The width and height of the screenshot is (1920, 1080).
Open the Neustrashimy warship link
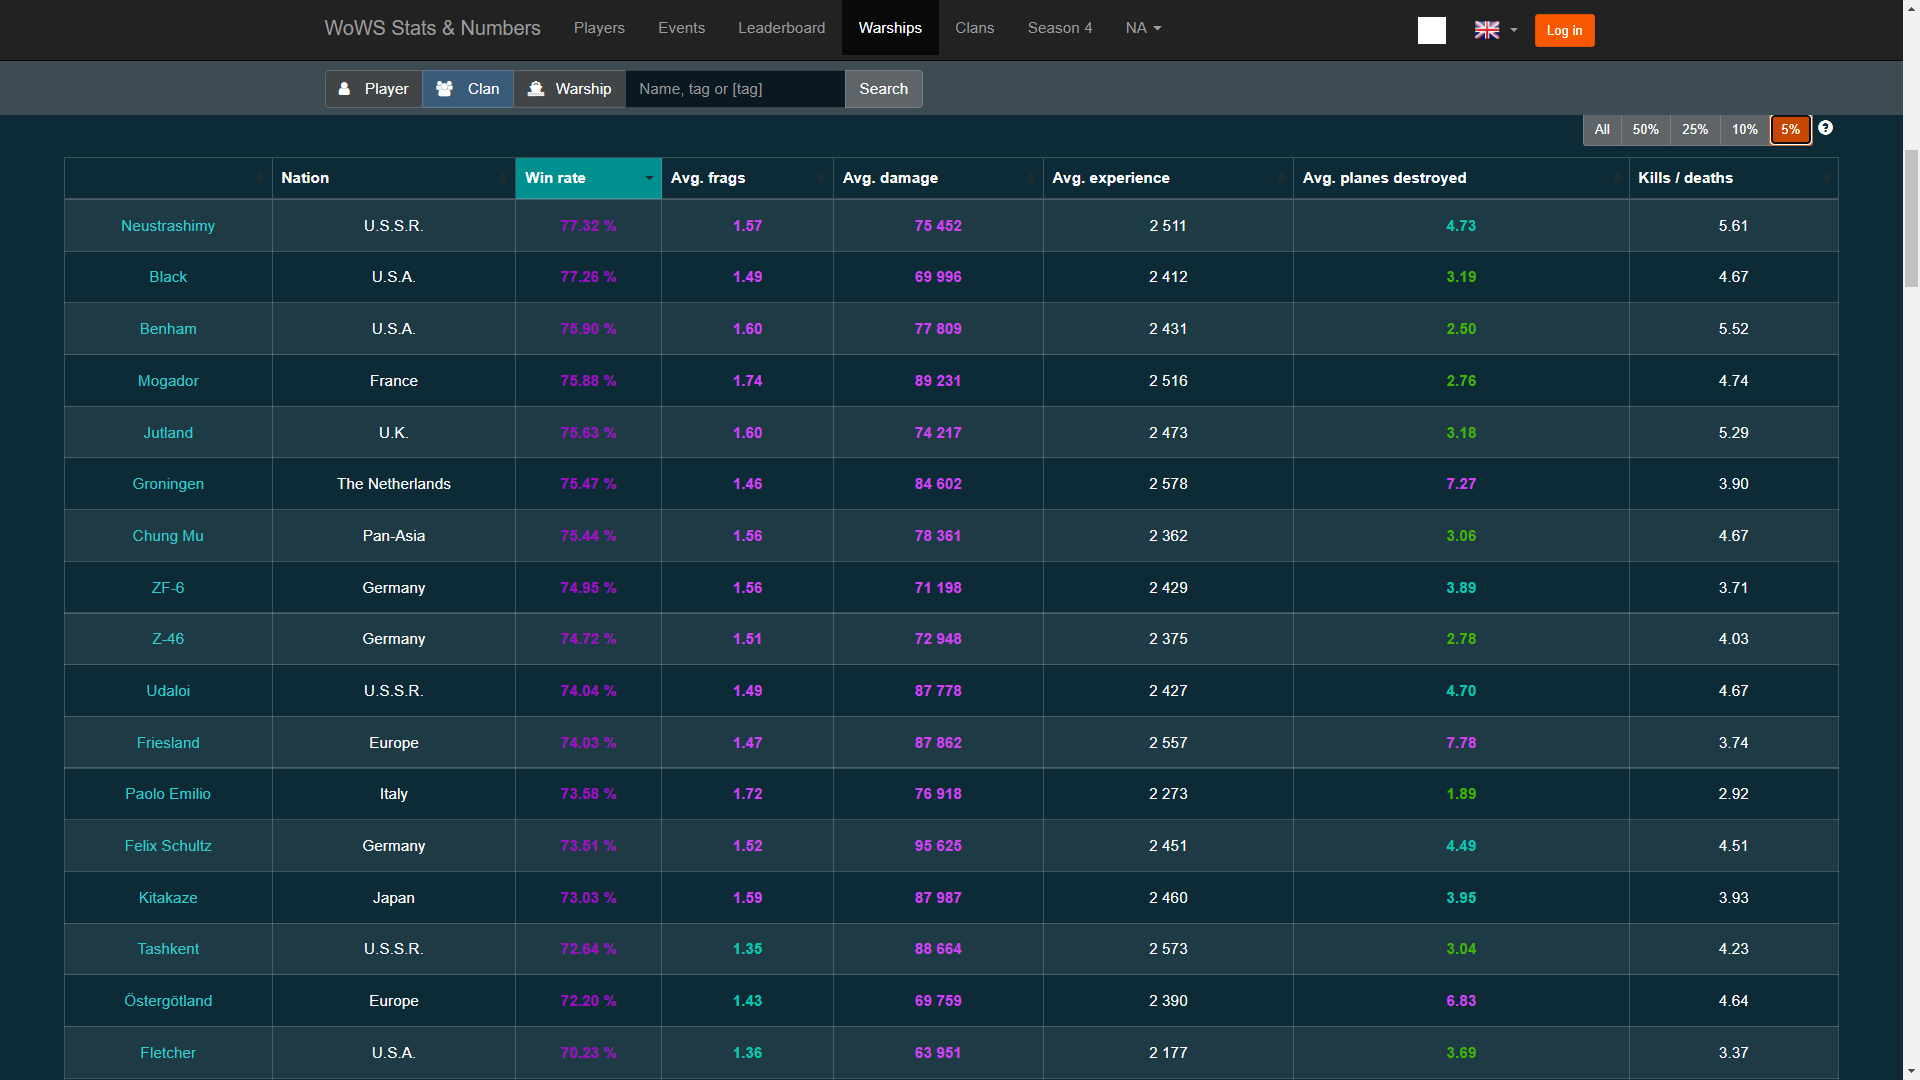point(168,226)
